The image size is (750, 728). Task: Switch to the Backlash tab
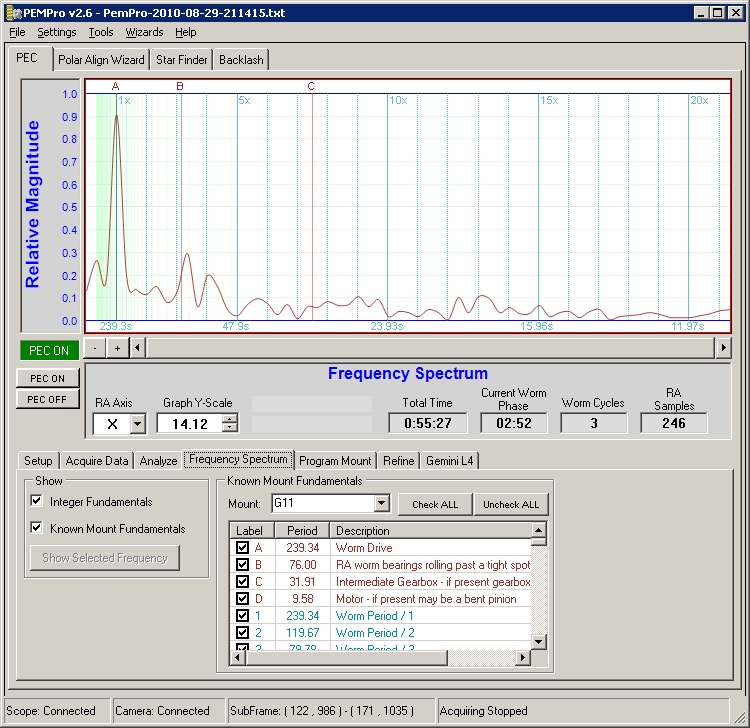(x=241, y=60)
